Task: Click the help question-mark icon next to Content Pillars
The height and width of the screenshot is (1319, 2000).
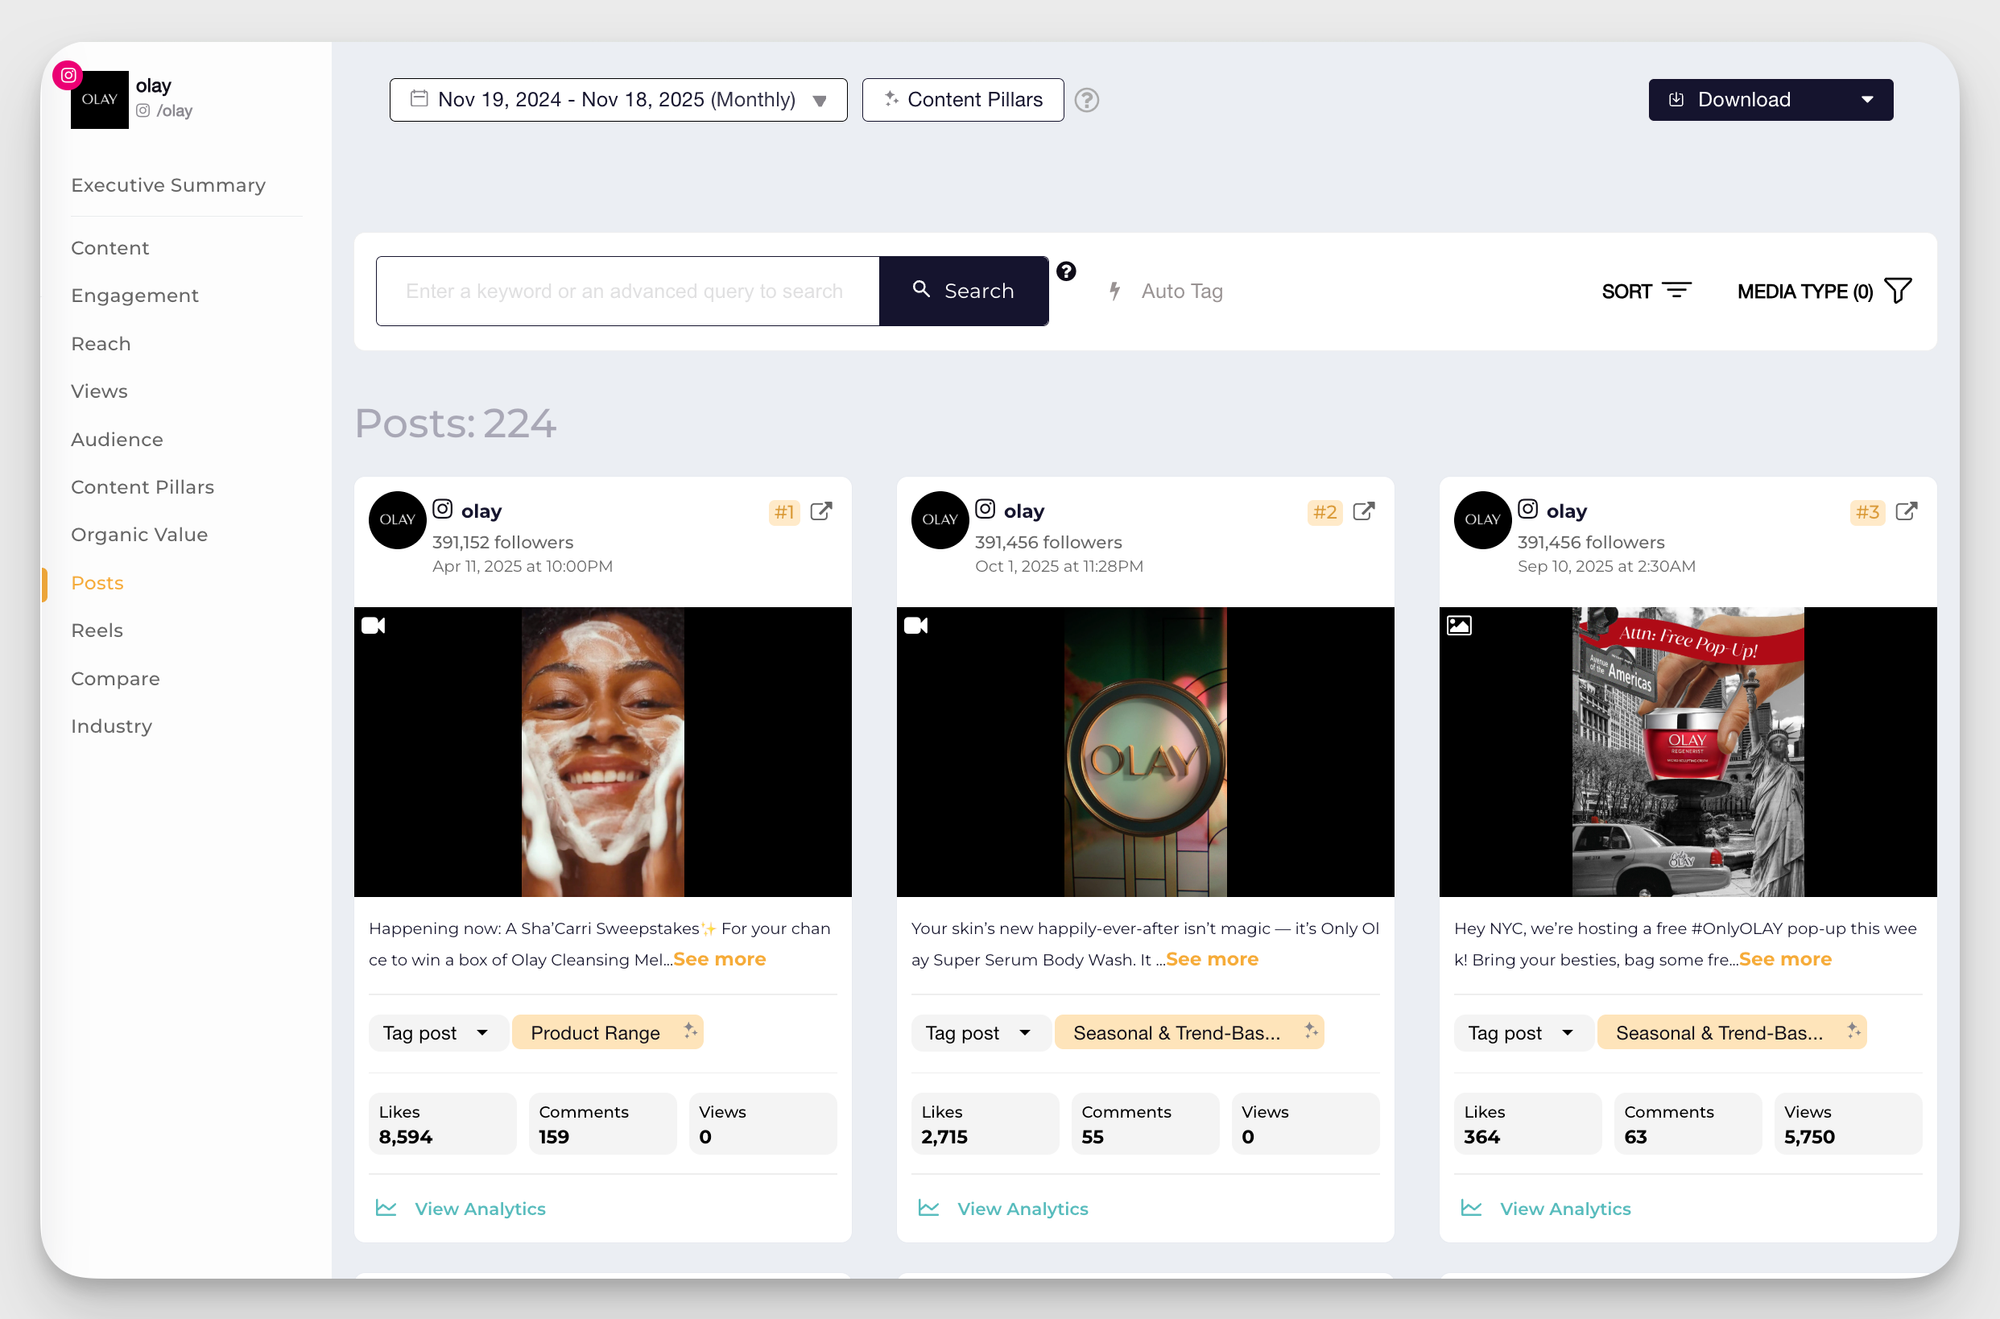Action: (x=1087, y=100)
